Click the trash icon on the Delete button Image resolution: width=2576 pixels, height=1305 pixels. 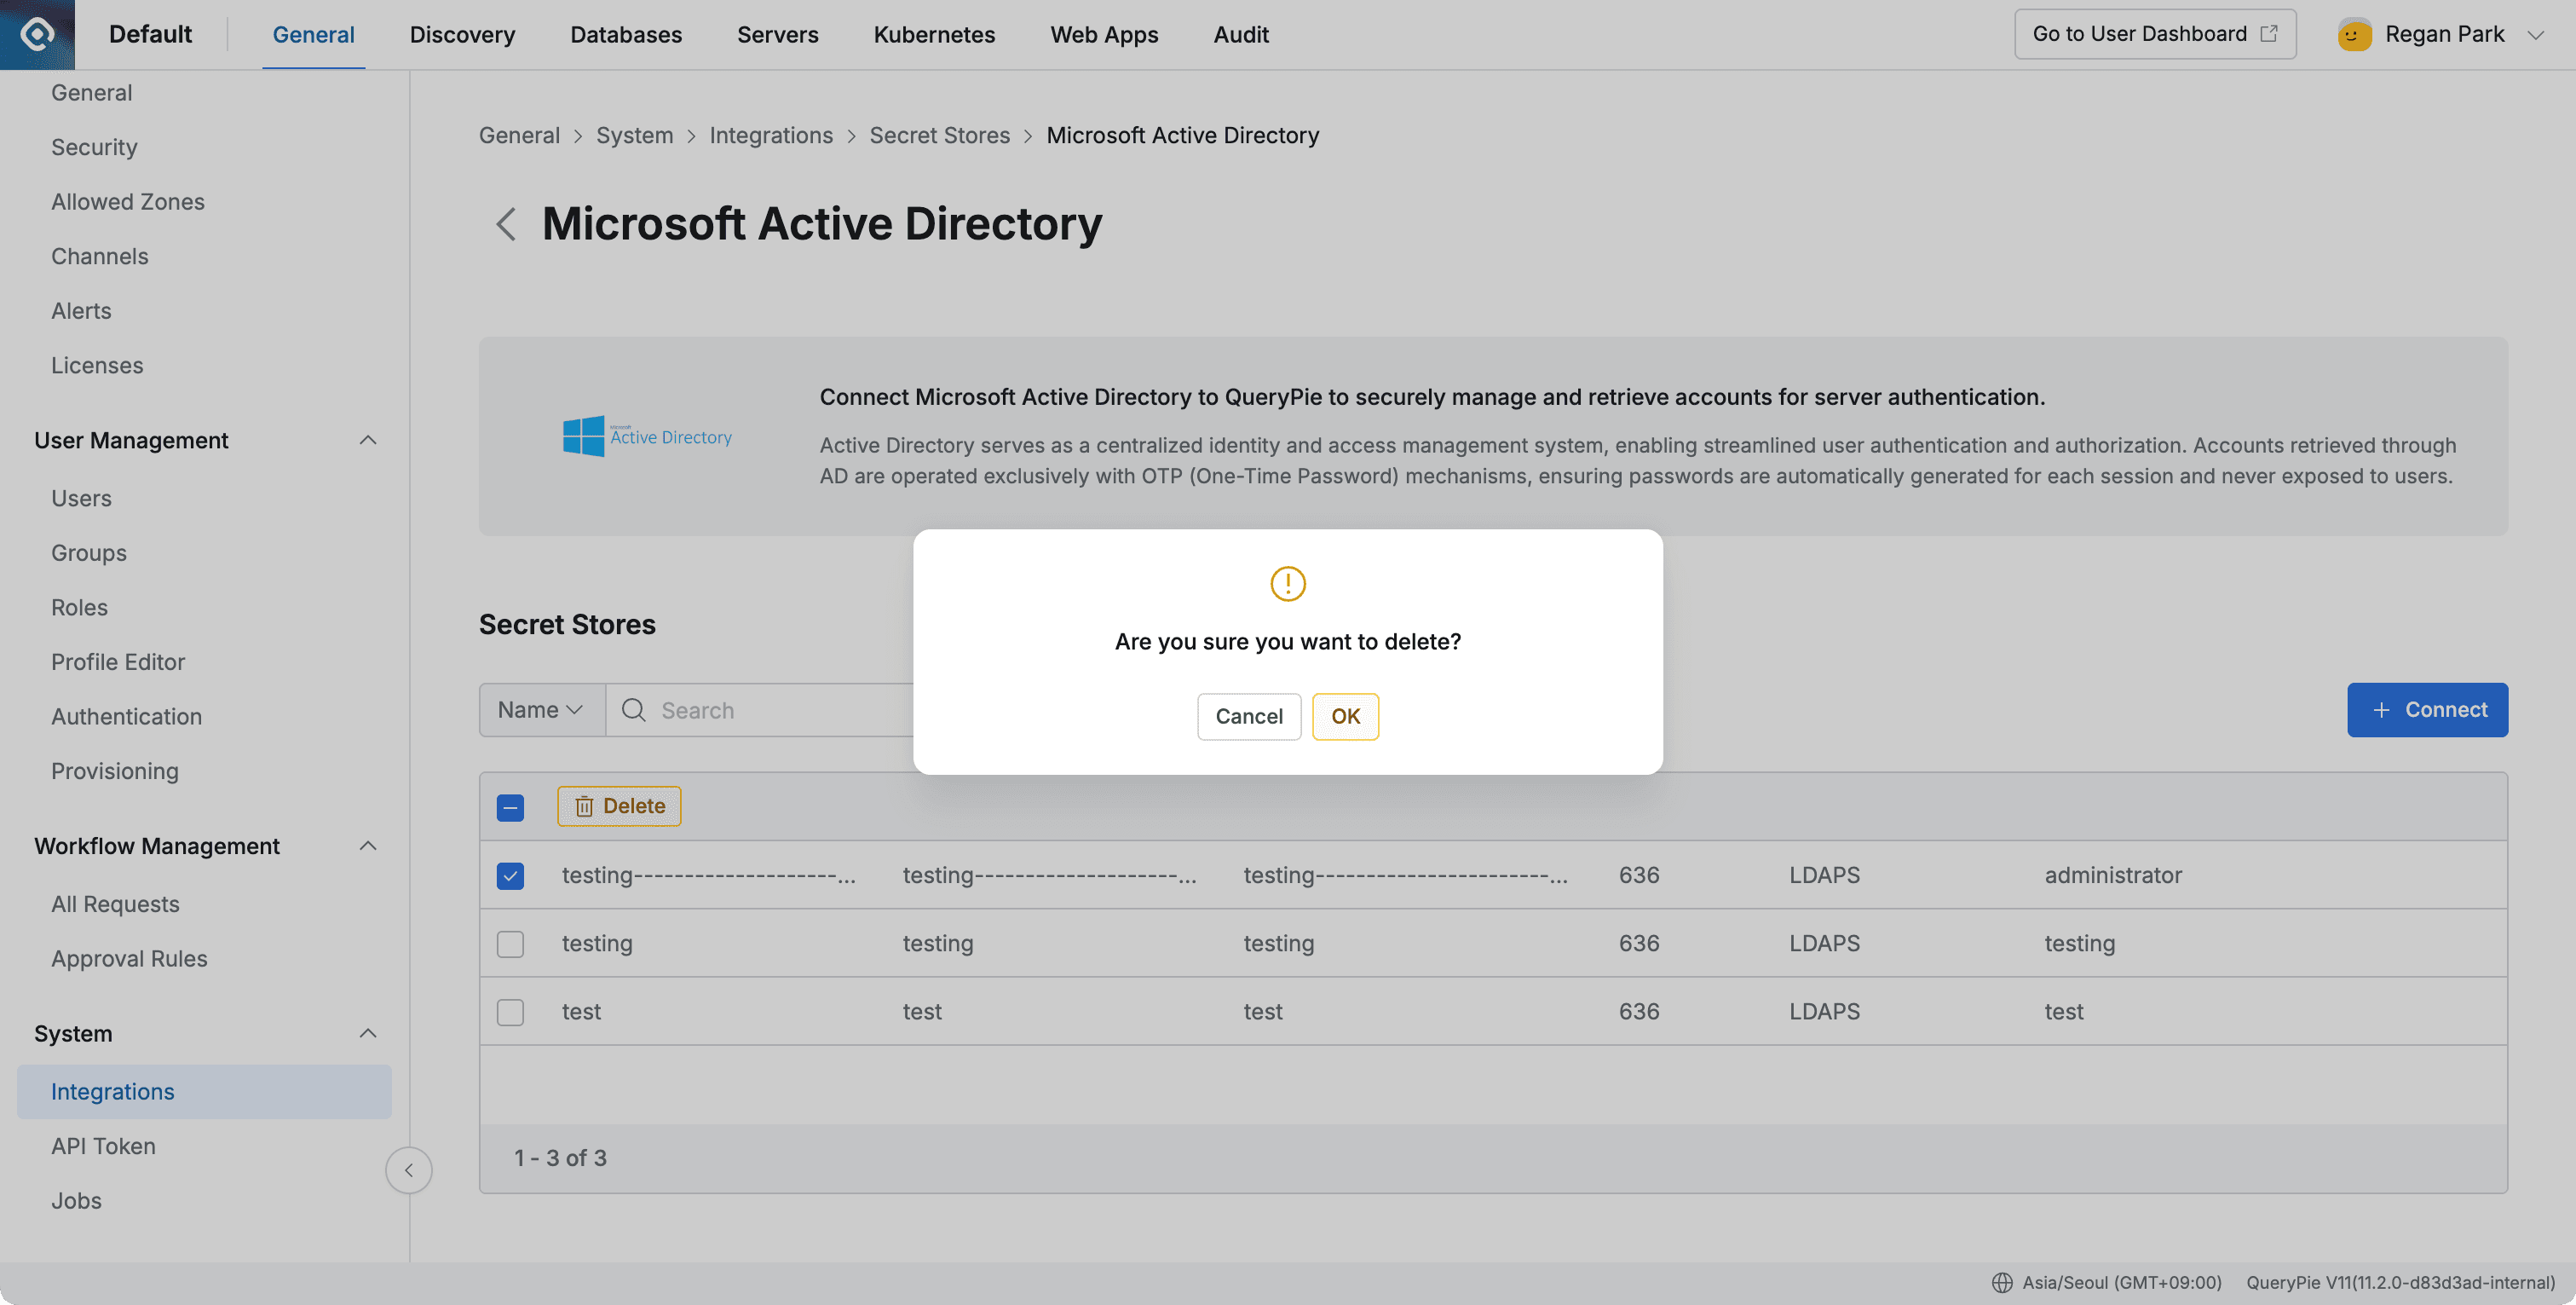(584, 805)
